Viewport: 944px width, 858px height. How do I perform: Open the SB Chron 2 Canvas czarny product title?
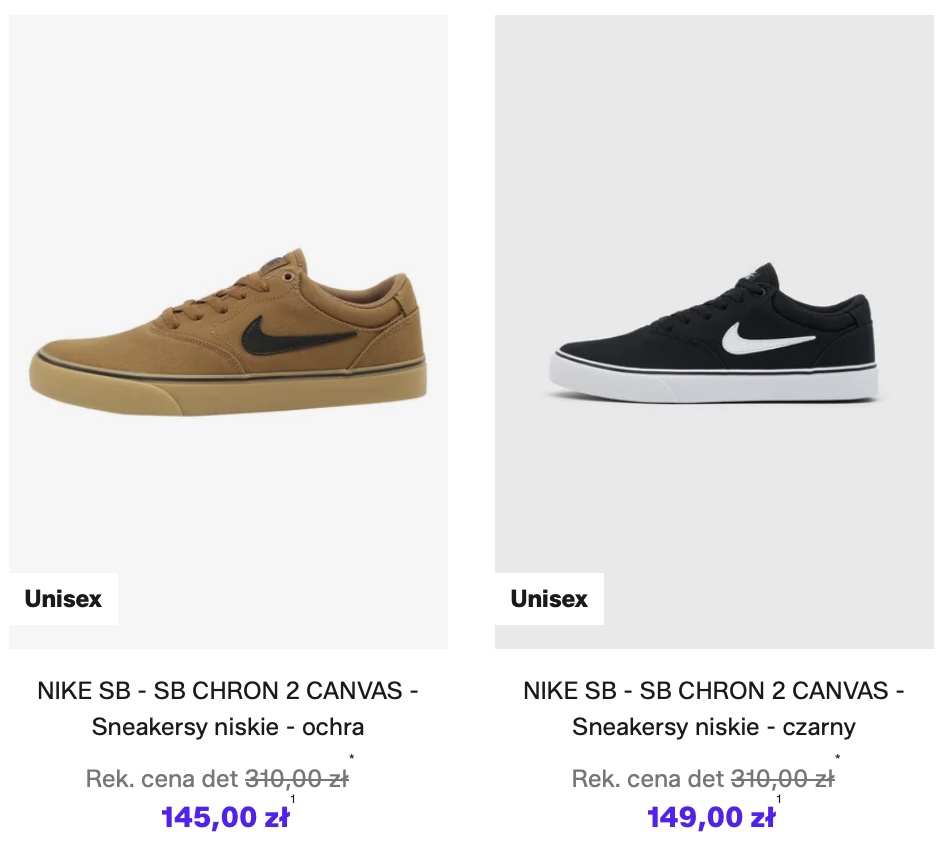click(x=714, y=690)
